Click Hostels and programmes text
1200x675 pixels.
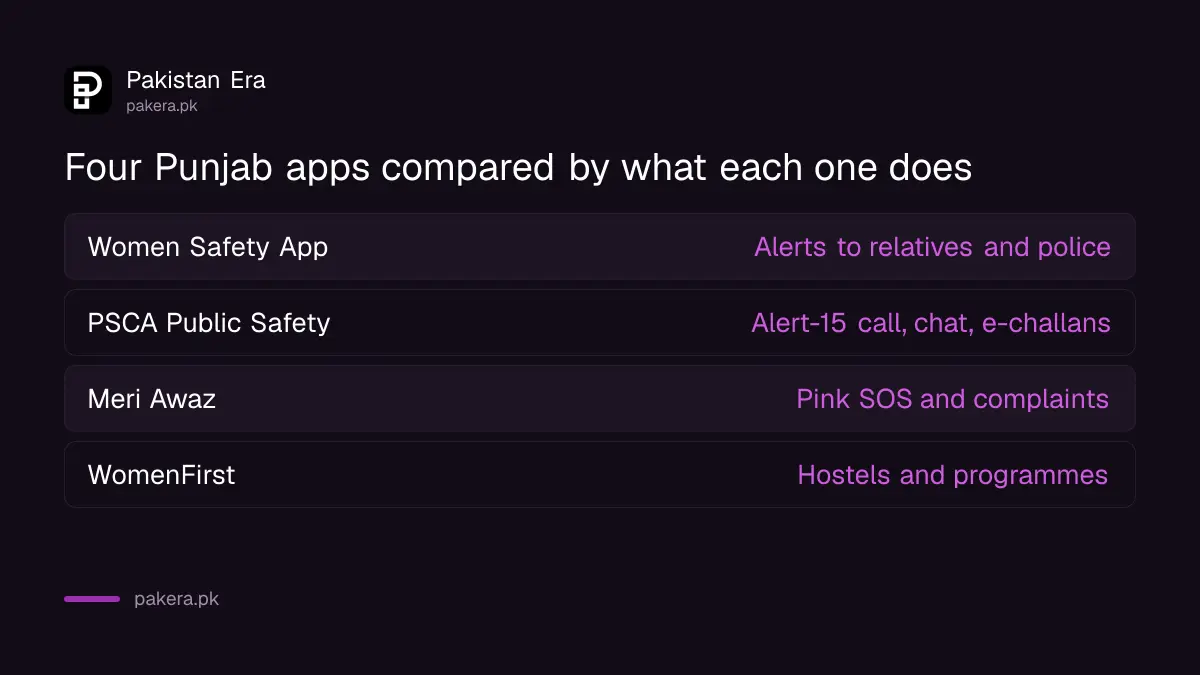click(x=952, y=475)
